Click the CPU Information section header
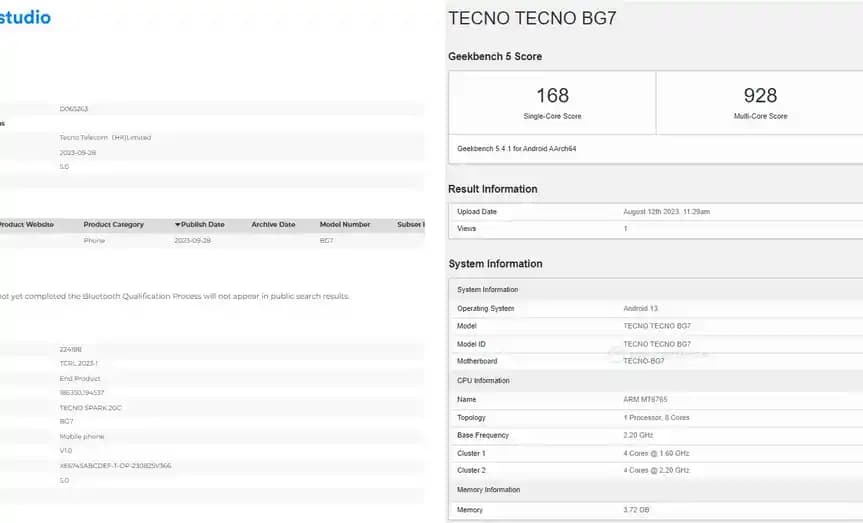 click(483, 381)
